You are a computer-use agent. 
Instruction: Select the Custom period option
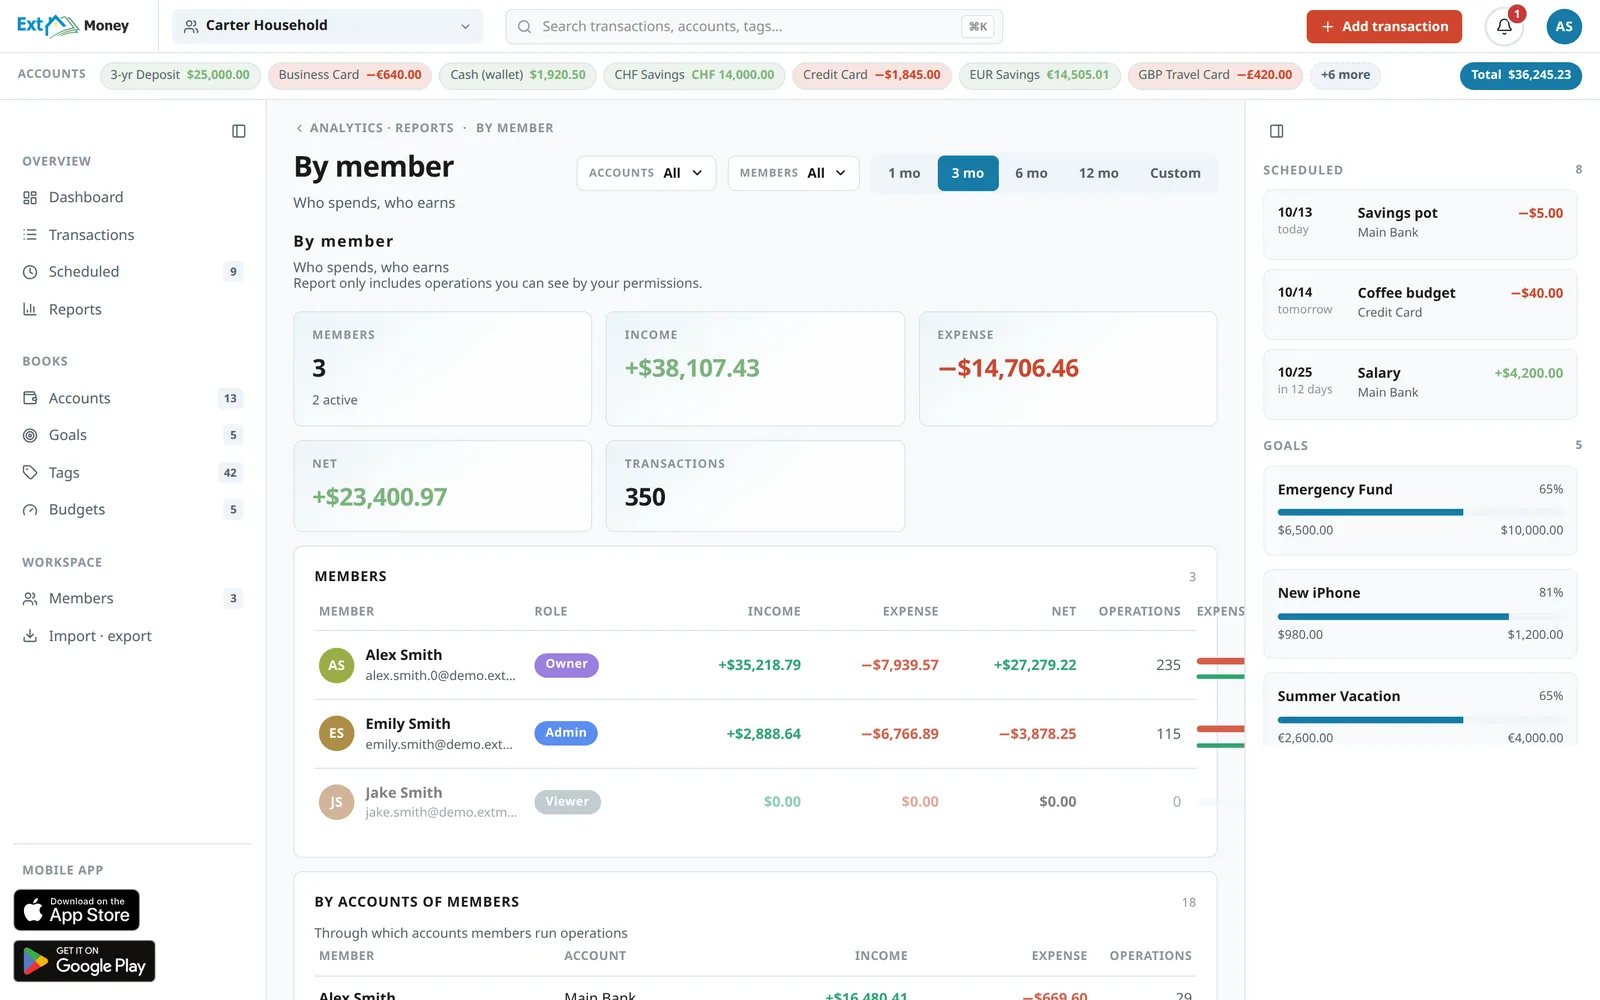click(x=1175, y=173)
